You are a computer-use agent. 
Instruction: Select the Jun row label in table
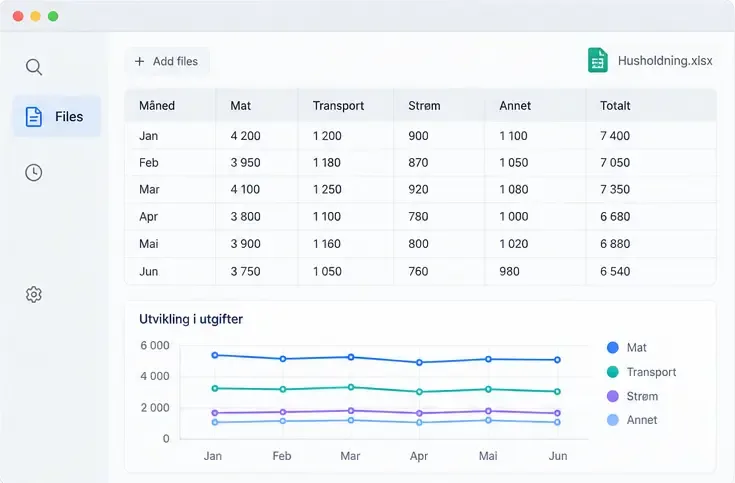pyautogui.click(x=149, y=272)
